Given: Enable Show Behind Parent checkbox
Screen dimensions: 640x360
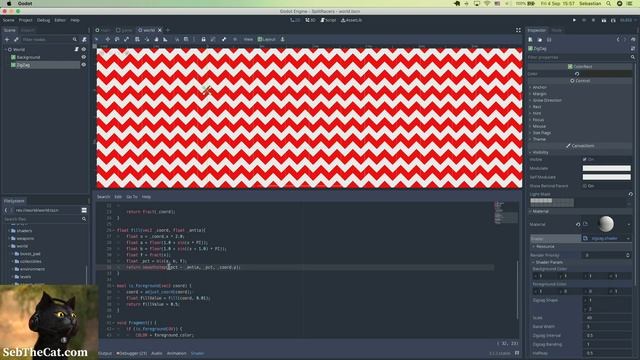Looking at the screenshot, I should pyautogui.click(x=584, y=186).
